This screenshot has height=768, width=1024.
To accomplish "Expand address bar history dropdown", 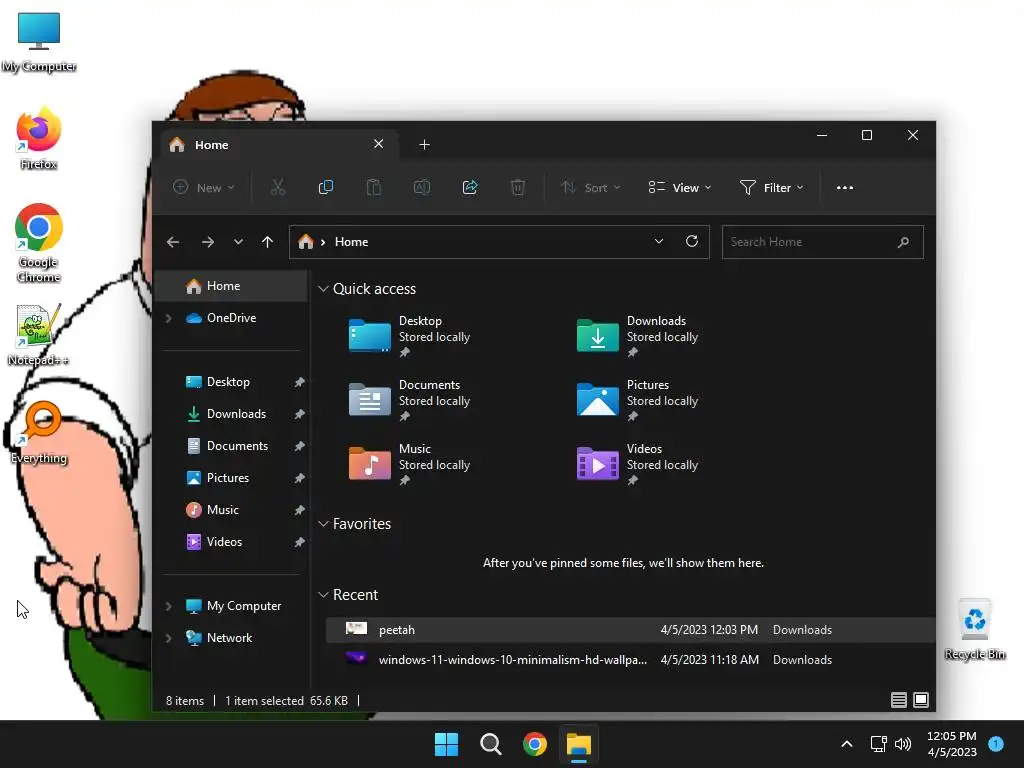I will pyautogui.click(x=659, y=241).
